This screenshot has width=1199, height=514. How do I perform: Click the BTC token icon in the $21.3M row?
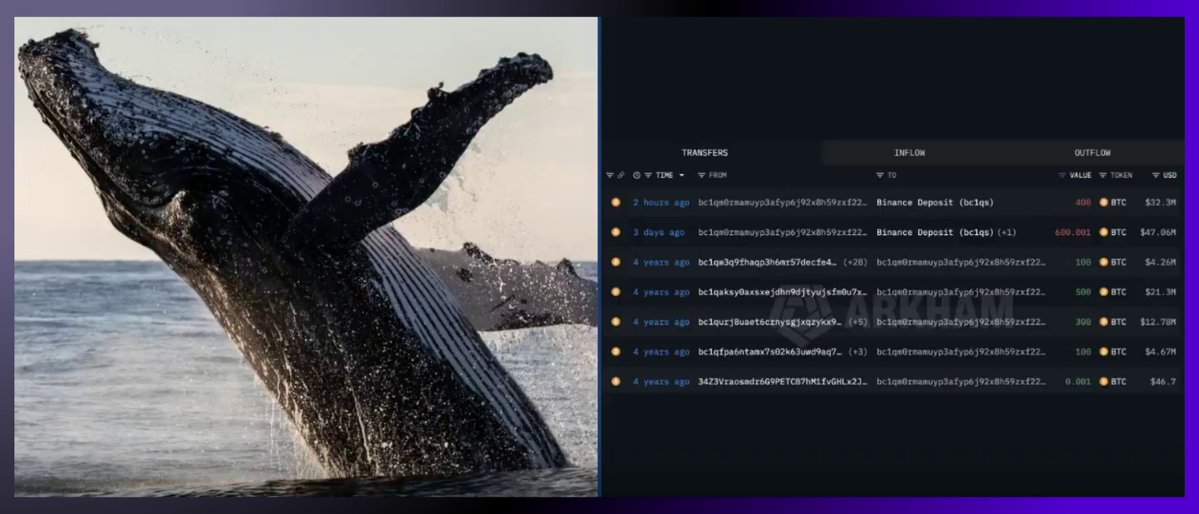point(1103,291)
